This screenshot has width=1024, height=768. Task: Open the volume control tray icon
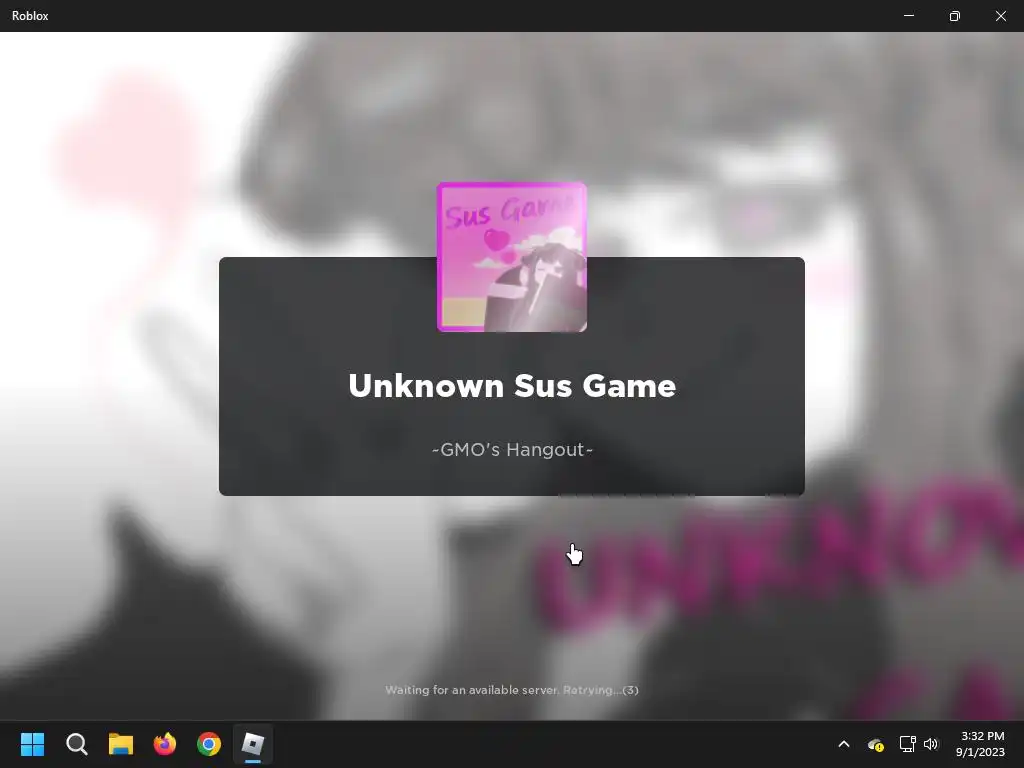(931, 744)
